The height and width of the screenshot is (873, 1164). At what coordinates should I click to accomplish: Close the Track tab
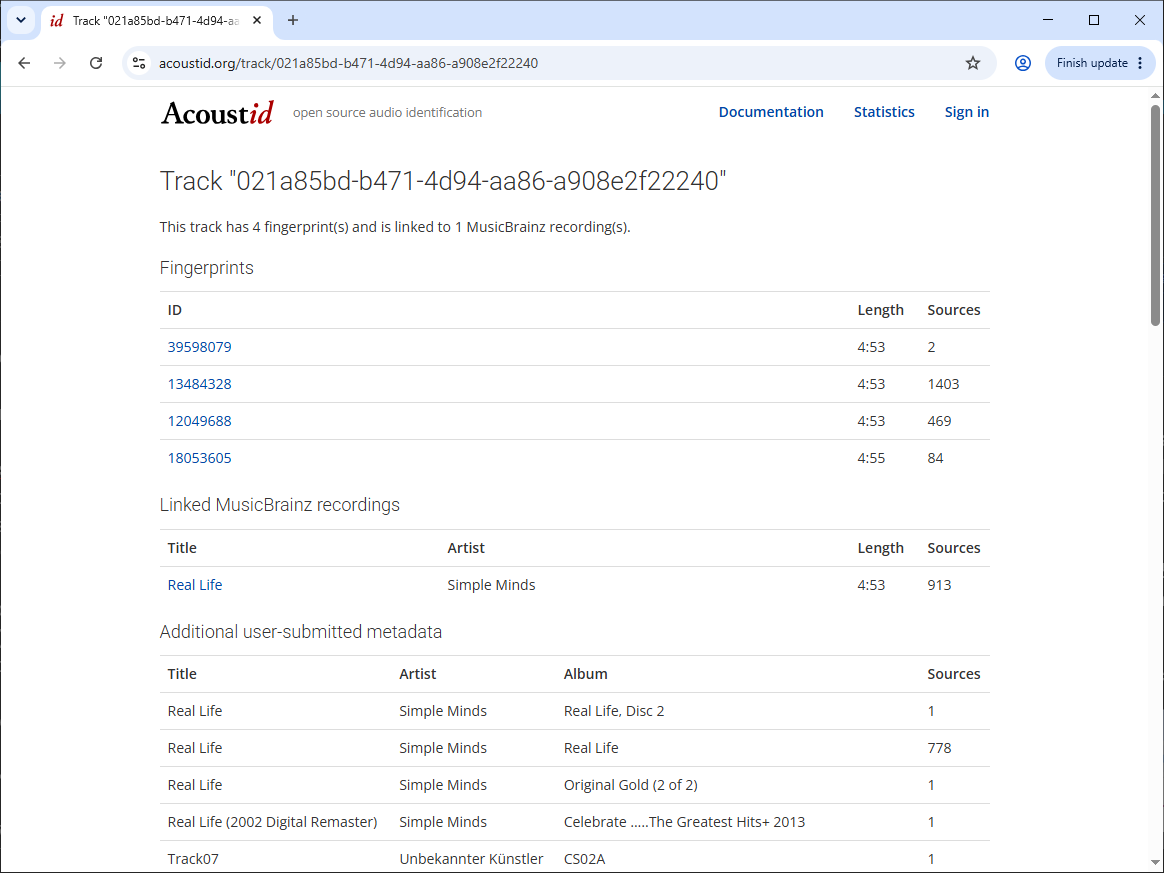click(x=257, y=21)
